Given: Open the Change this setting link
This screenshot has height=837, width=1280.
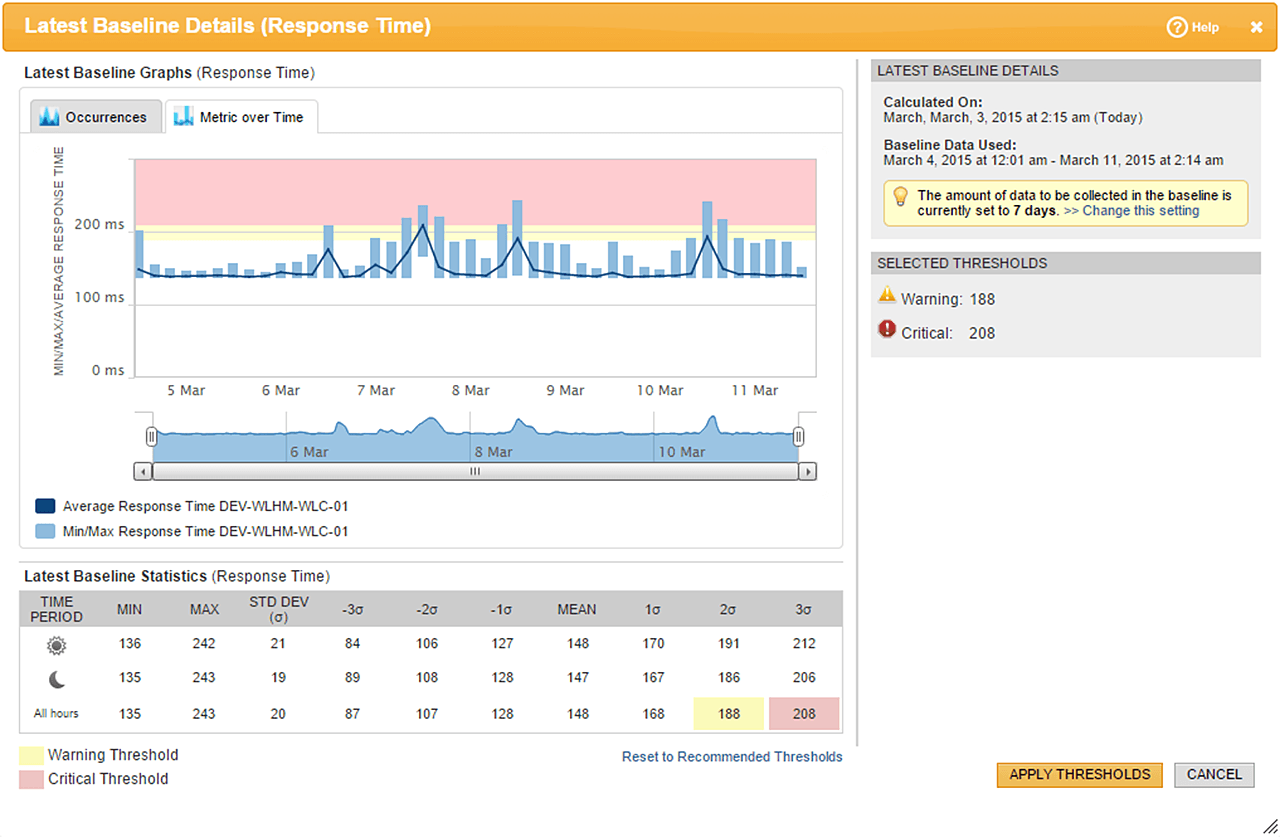Looking at the screenshot, I should point(1131,211).
